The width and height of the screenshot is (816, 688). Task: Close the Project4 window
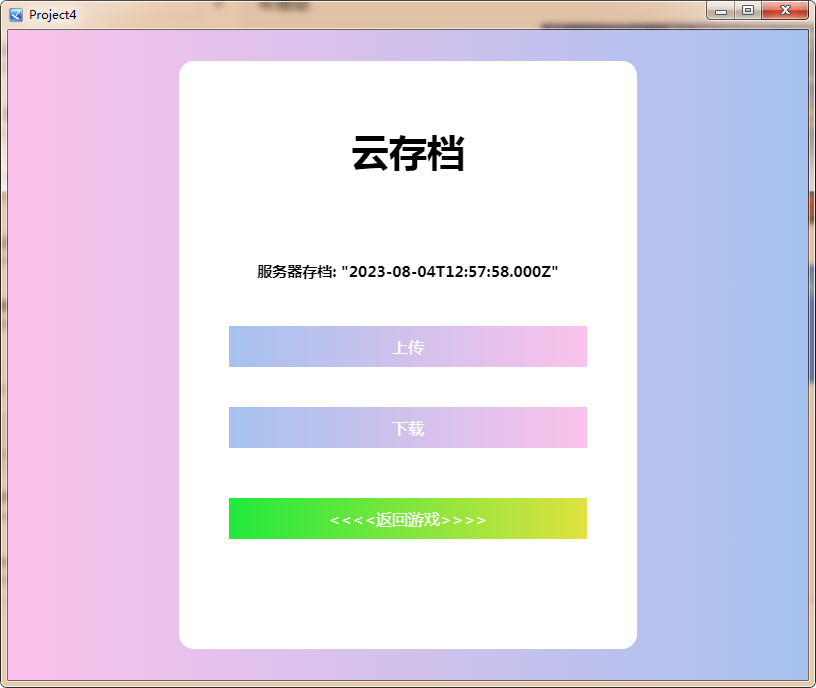785,10
